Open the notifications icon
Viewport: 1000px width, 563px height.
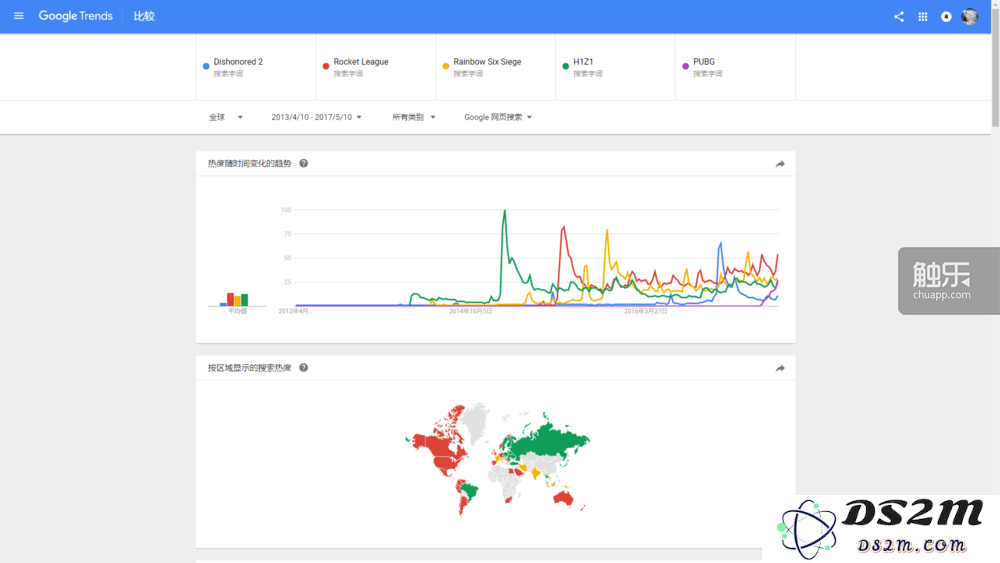(946, 17)
